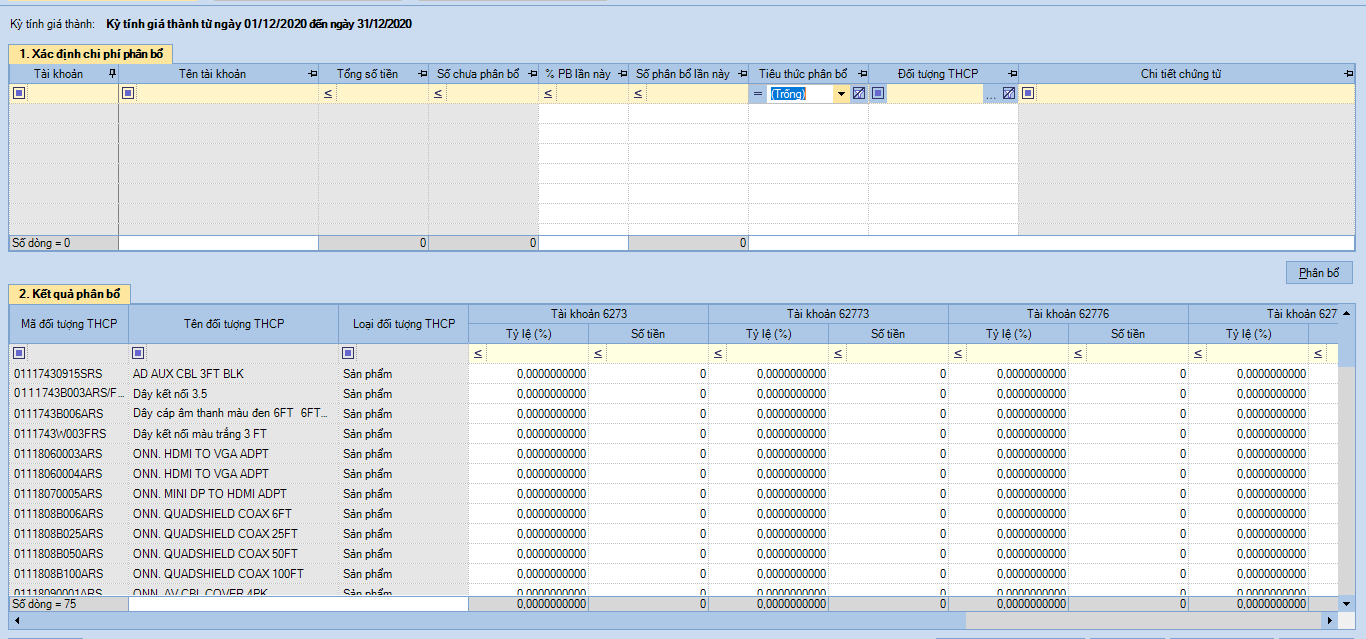
Task: Open filter operator icon for Tên tài khoản
Action: 128,93
